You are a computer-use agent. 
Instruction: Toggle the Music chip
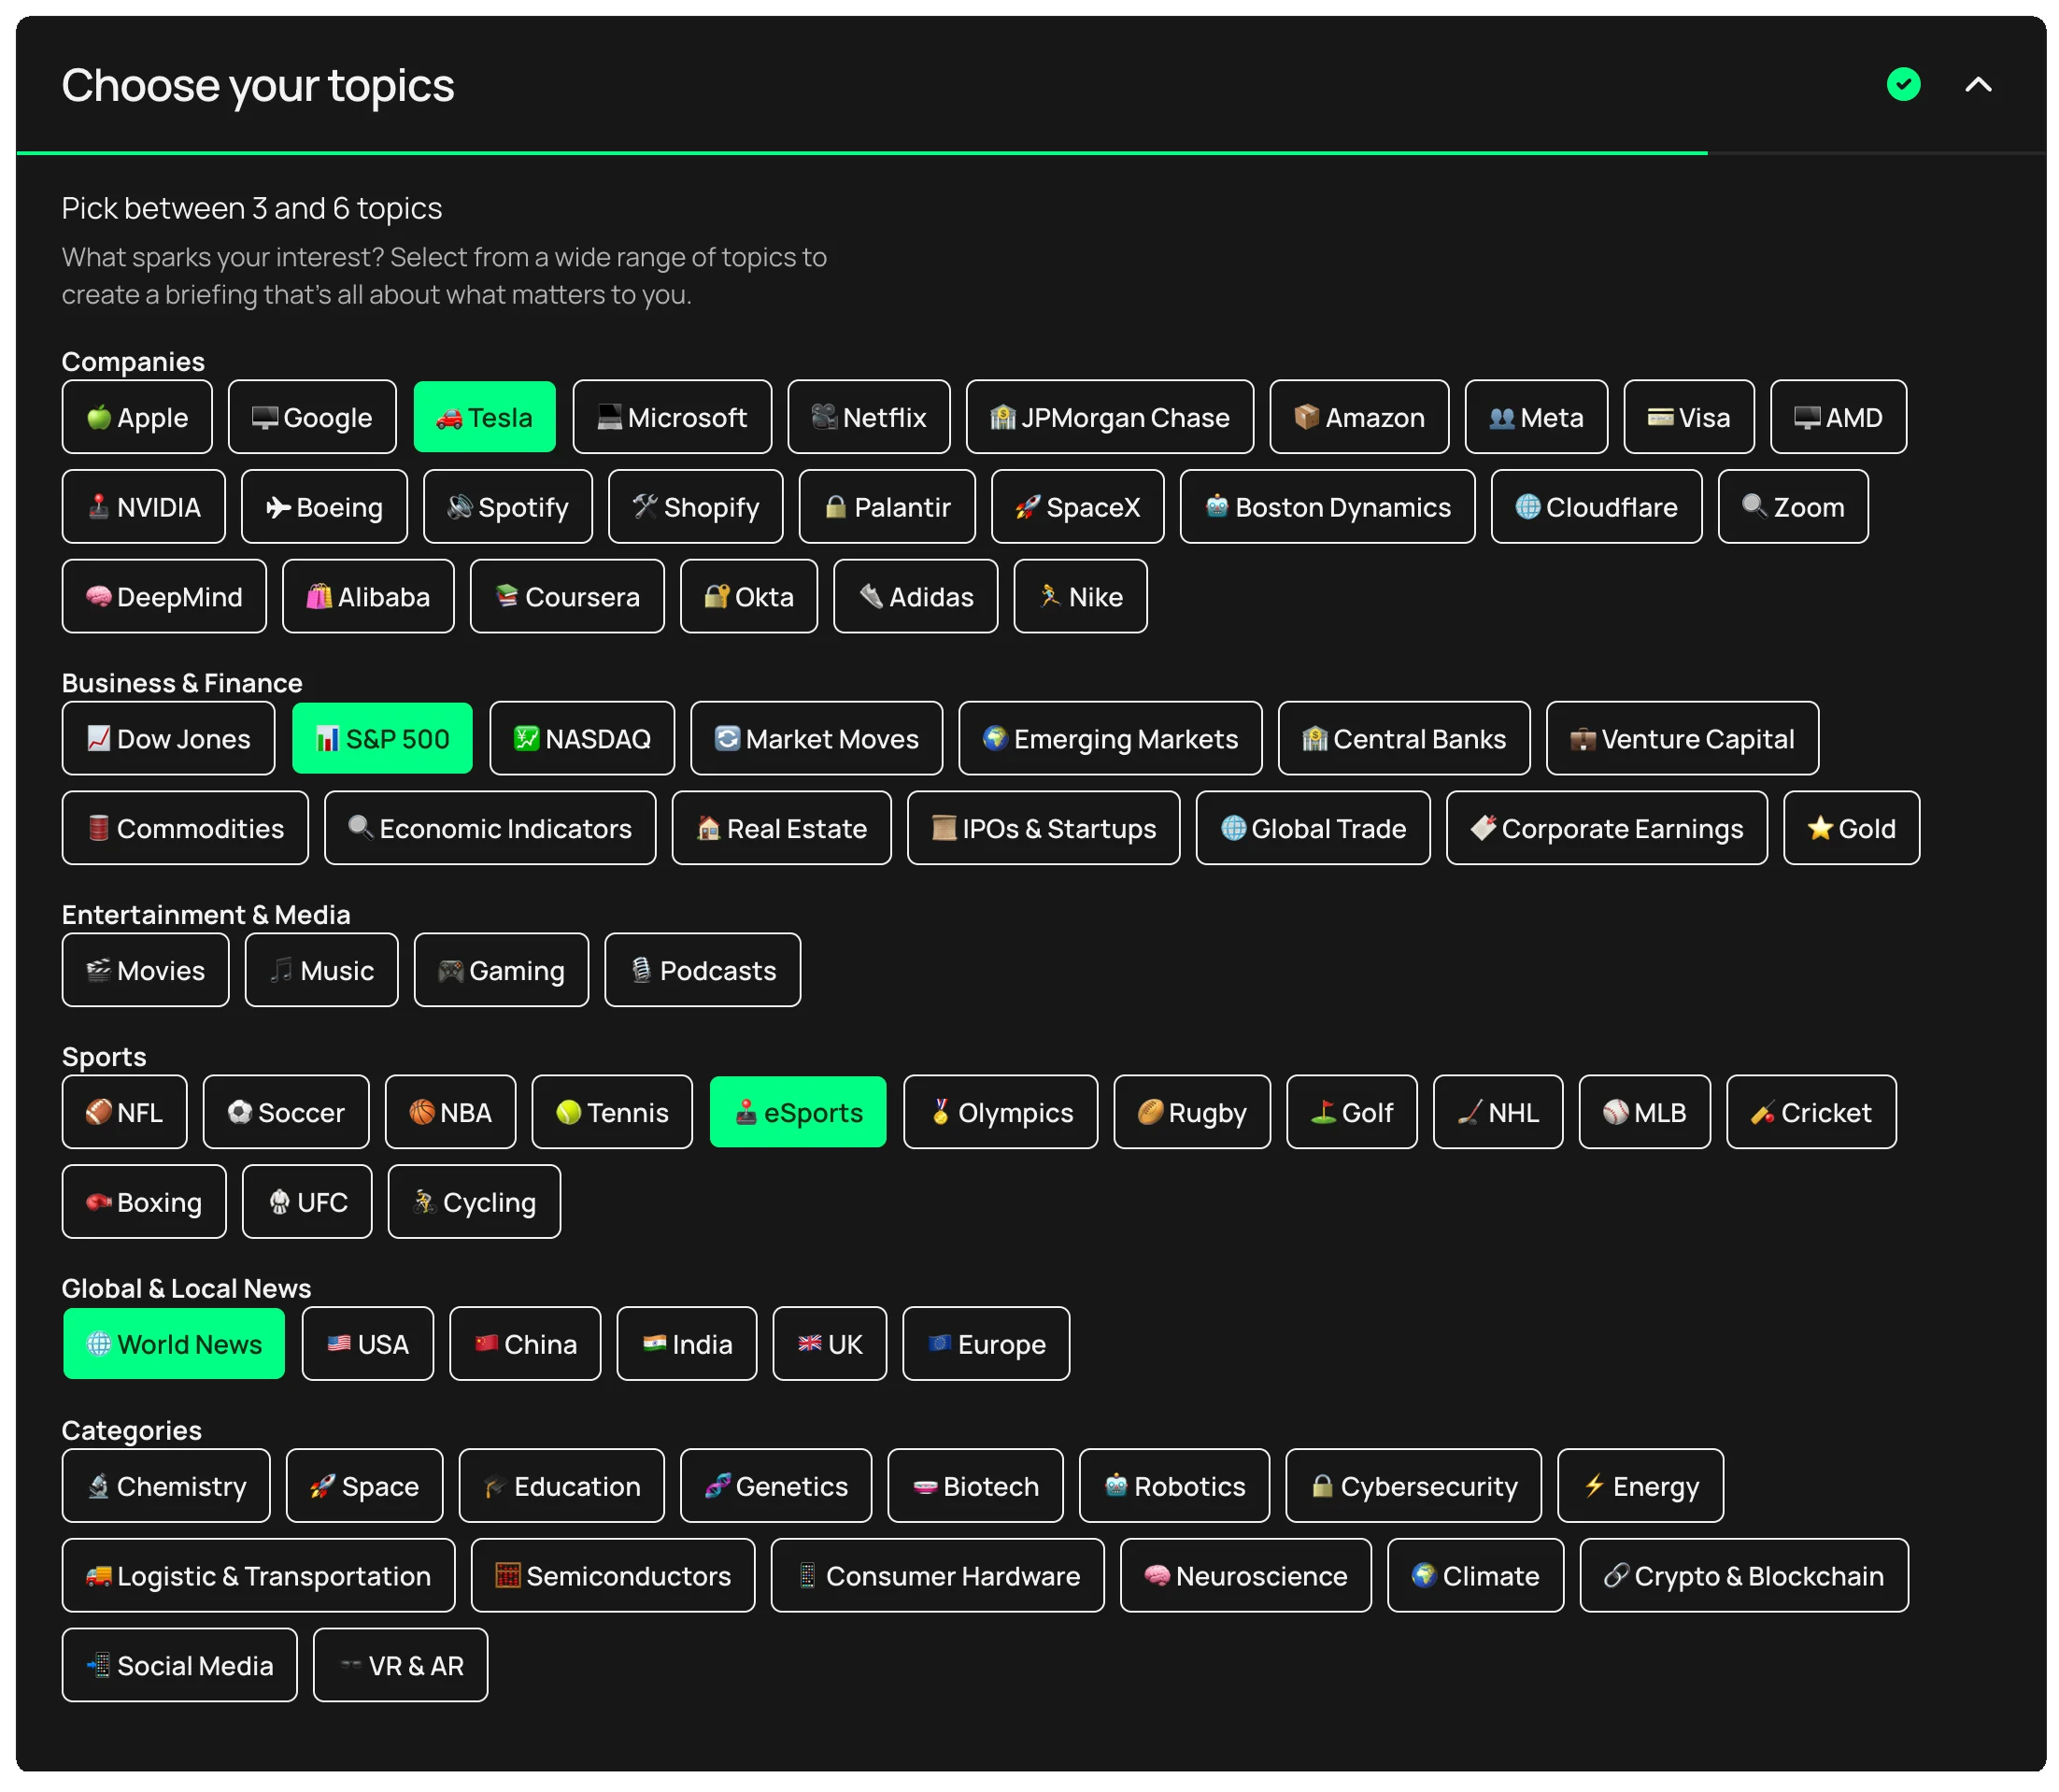click(x=321, y=970)
